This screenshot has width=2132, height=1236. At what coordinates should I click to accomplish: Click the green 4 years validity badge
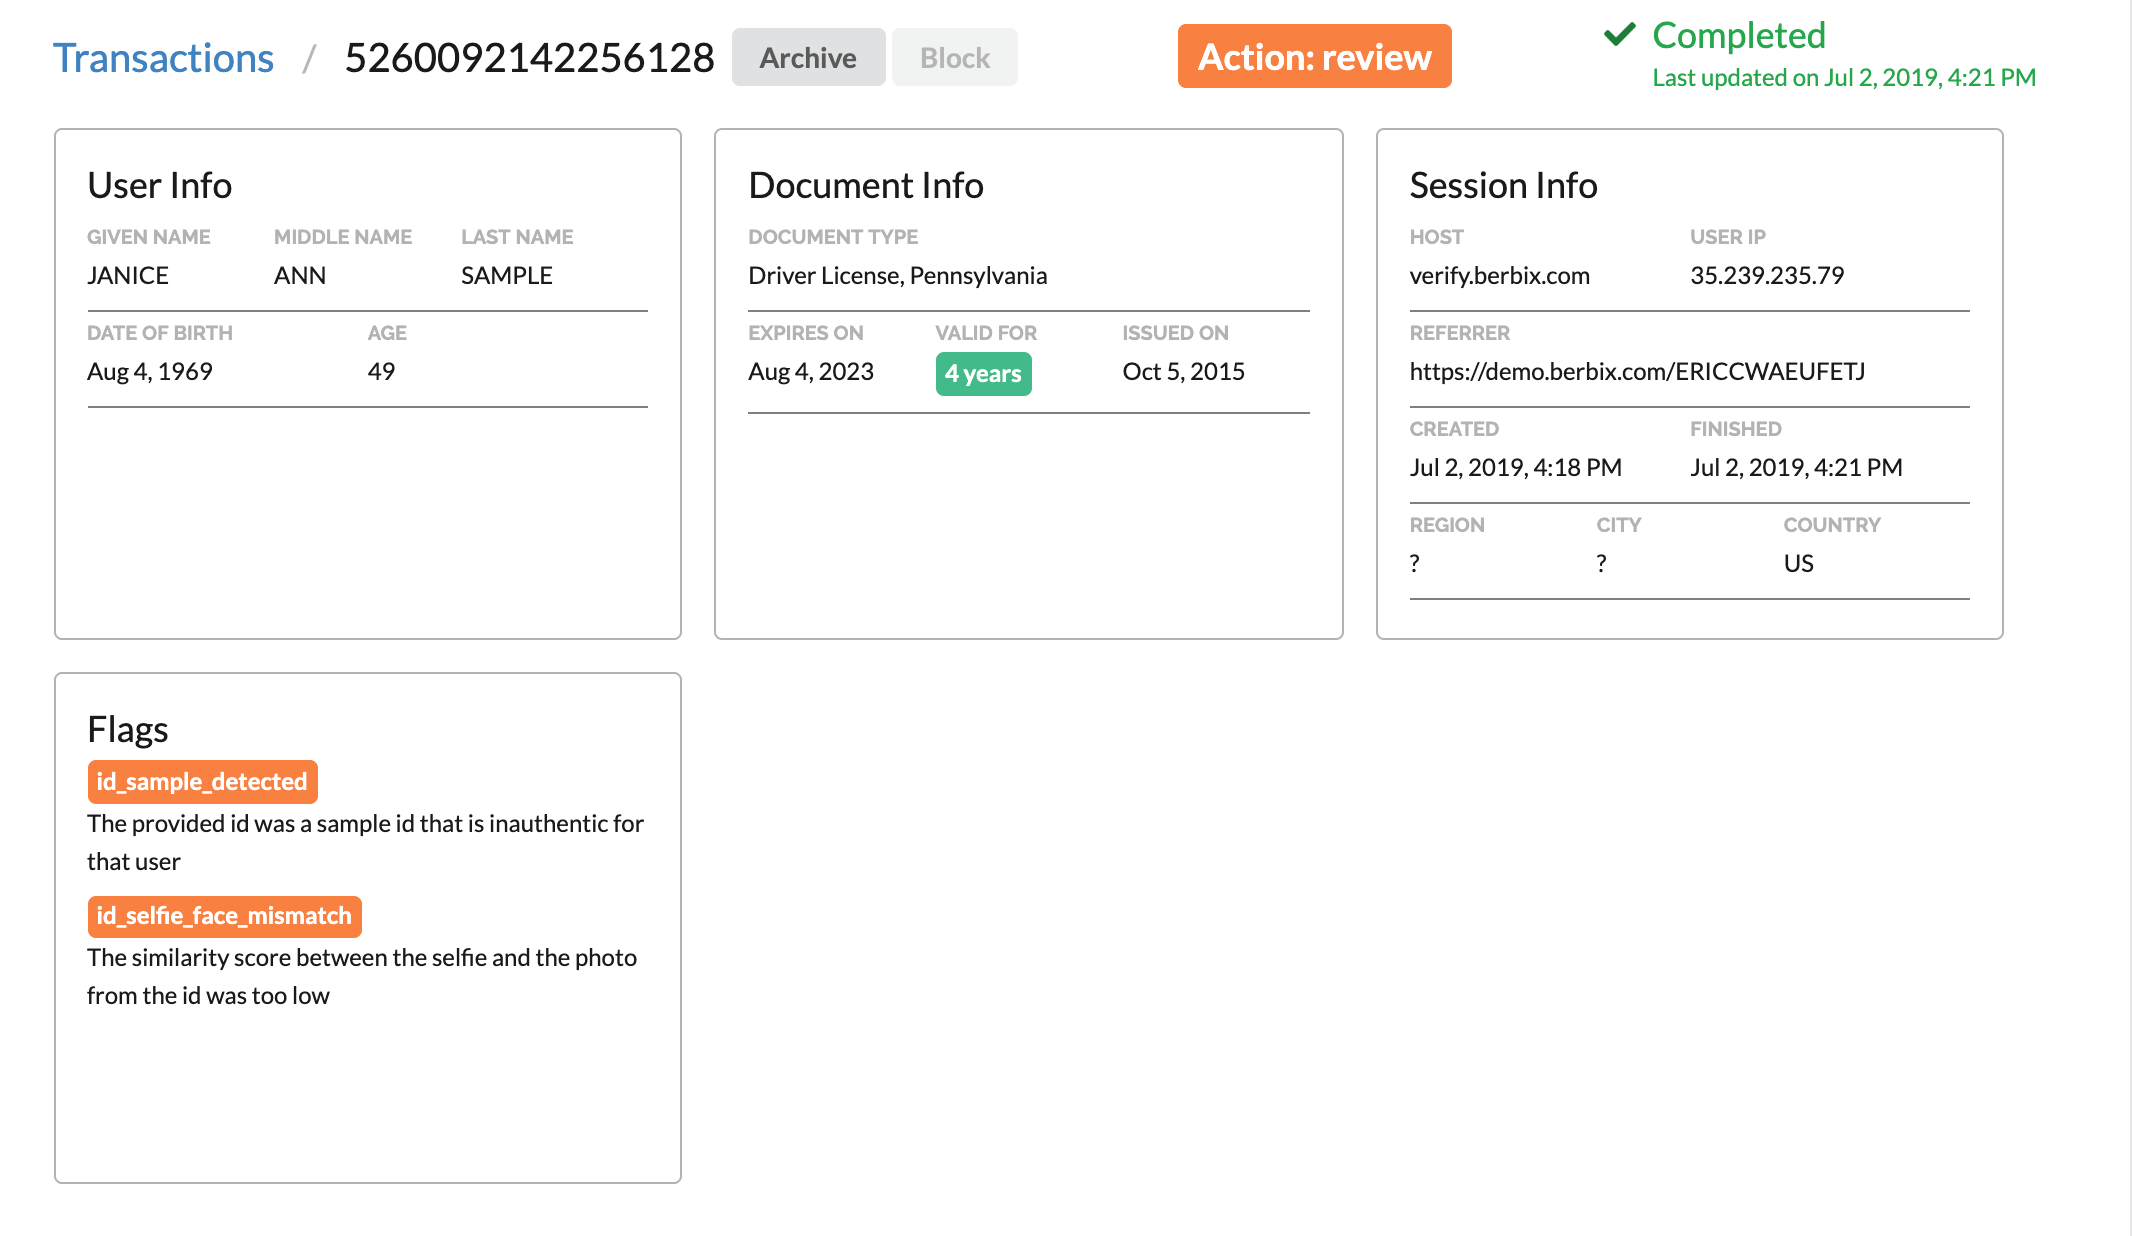tap(983, 374)
